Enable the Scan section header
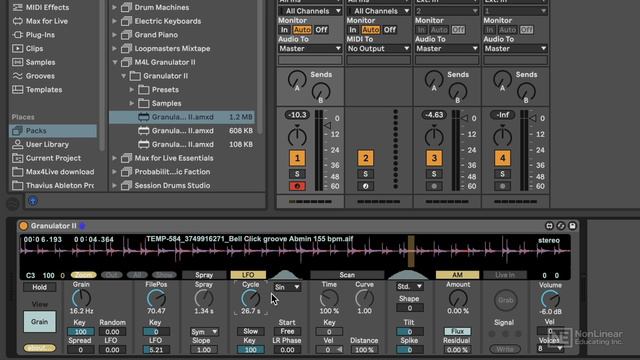The width and height of the screenshot is (640, 360). tap(347, 275)
